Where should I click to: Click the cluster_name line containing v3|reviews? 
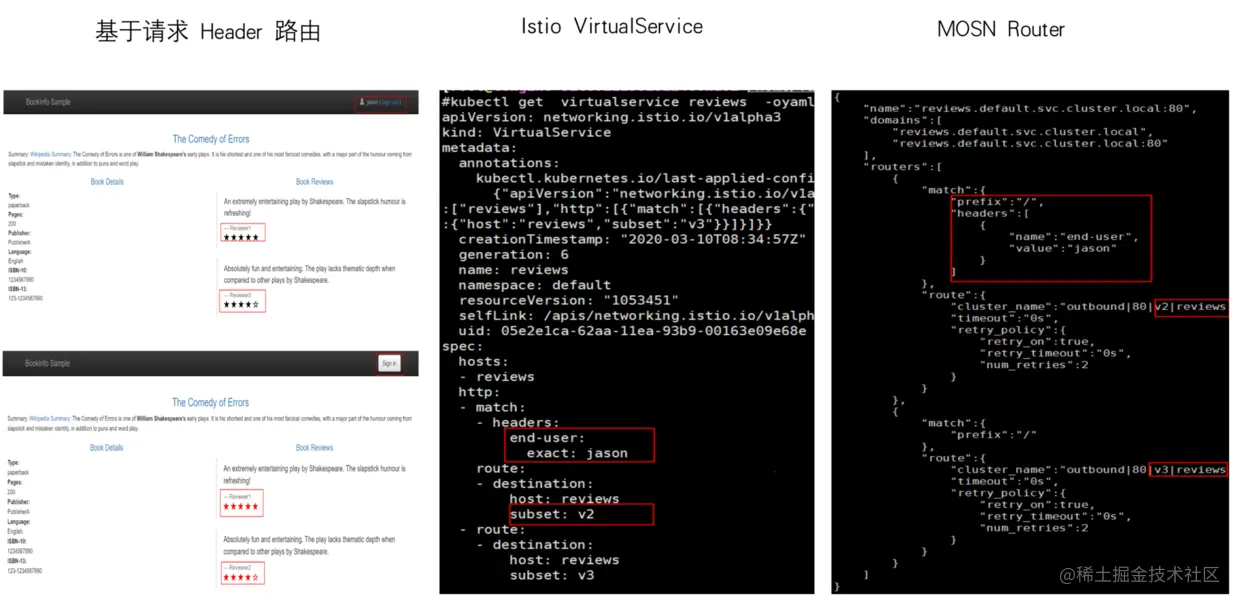(1090, 469)
